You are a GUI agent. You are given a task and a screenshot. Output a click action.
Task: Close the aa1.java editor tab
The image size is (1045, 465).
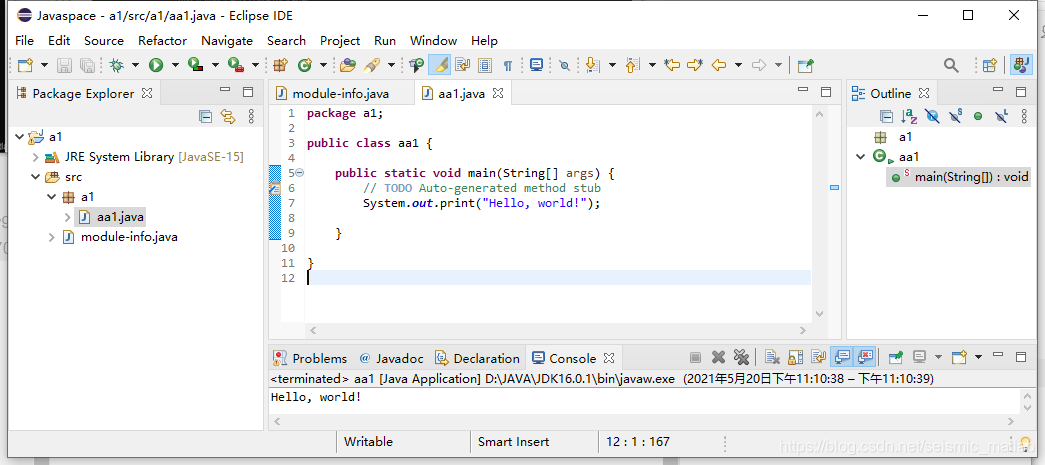[x=497, y=93]
